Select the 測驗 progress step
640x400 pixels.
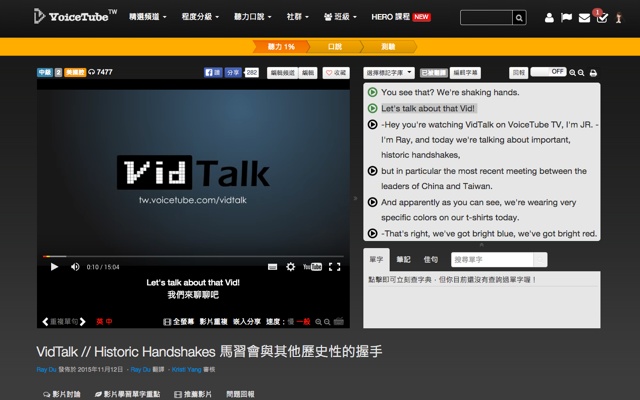tap(388, 47)
